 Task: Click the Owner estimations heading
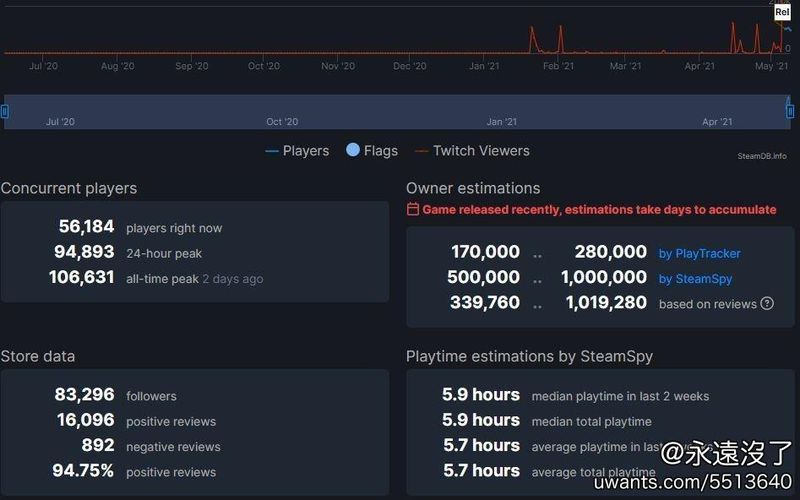tap(473, 188)
